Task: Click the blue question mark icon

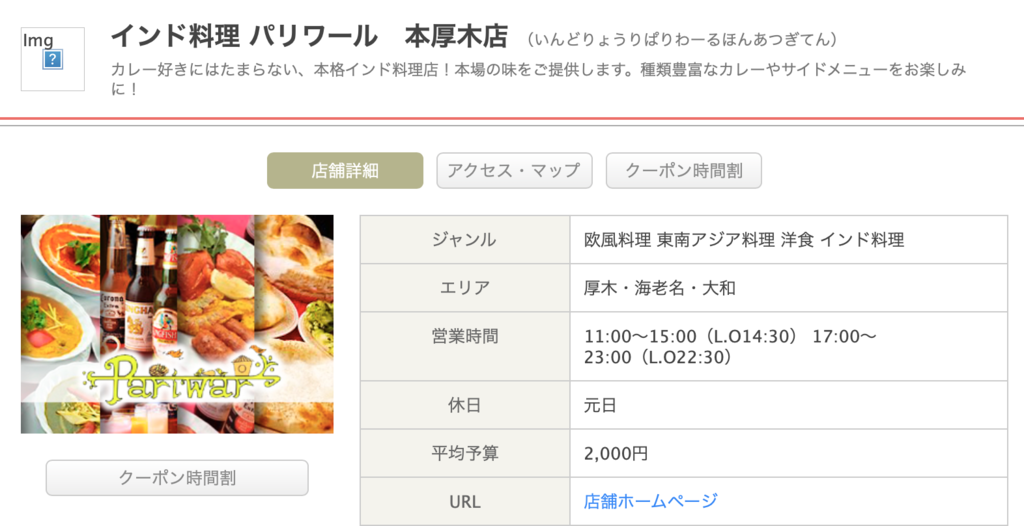Action: click(53, 60)
